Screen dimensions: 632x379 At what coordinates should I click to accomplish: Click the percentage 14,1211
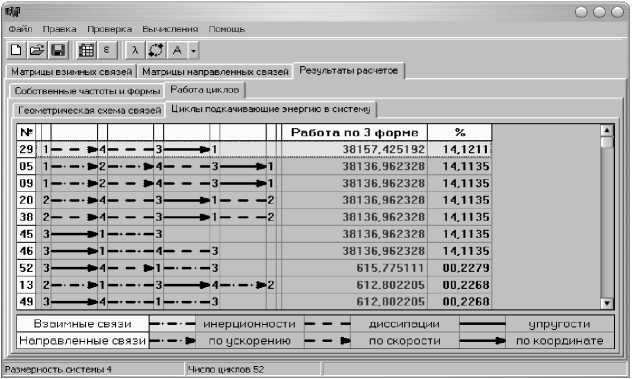click(466, 149)
